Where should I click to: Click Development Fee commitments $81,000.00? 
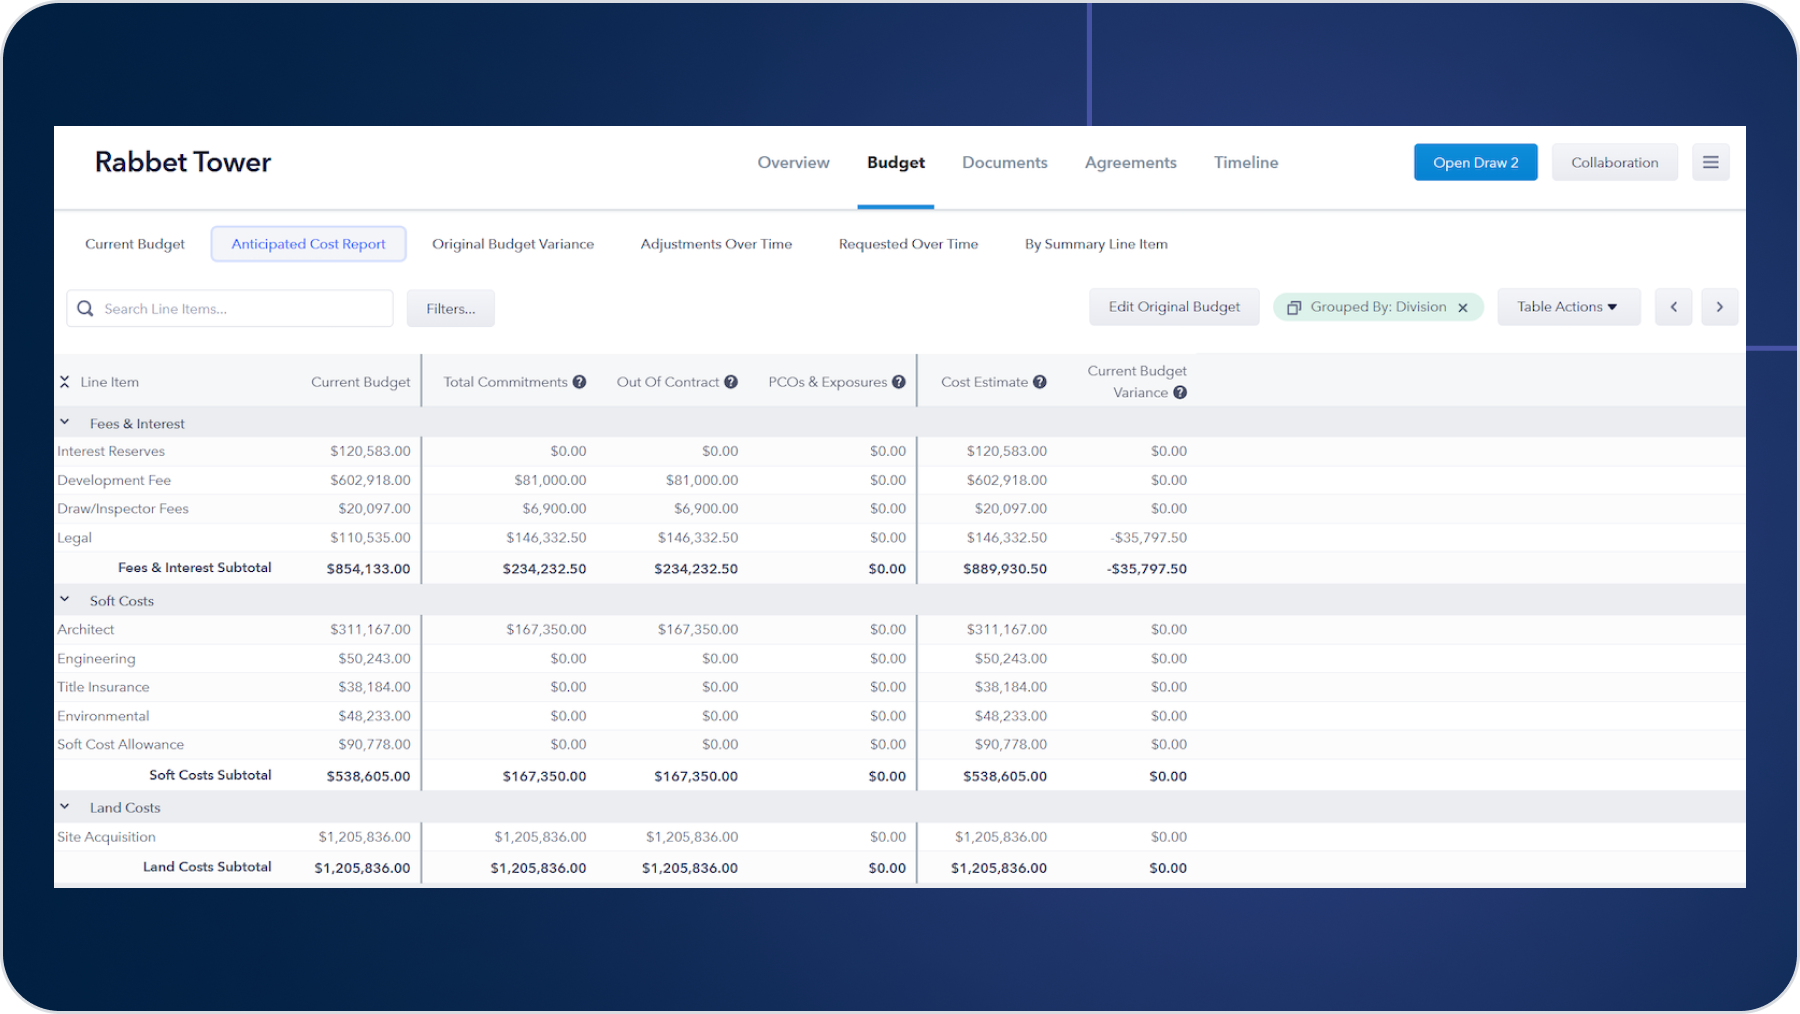point(550,480)
